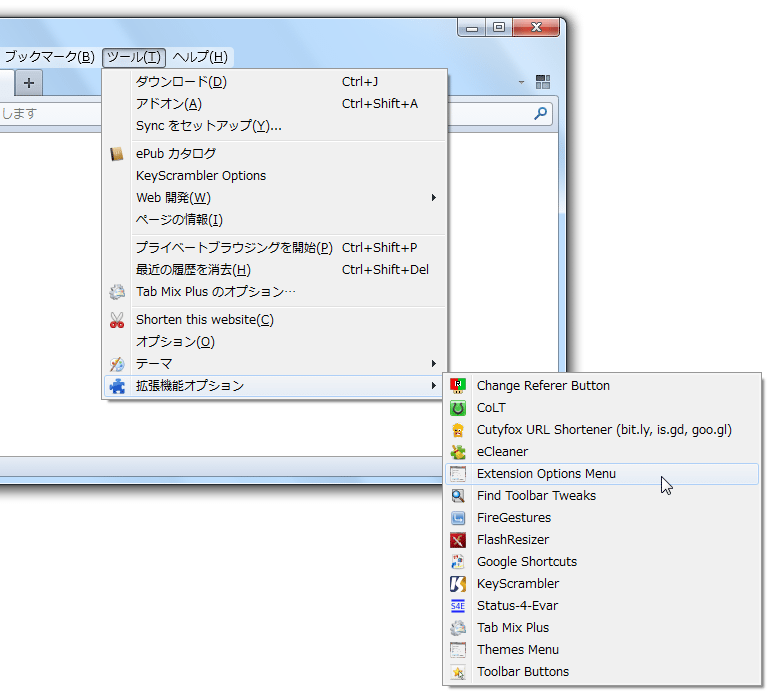Viewport: 771px width, 694px height.
Task: Click the search magnifier icon in search box
Action: coord(540,114)
